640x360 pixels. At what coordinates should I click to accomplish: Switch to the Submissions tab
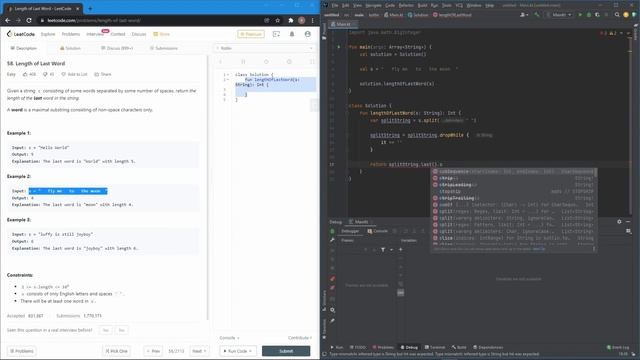tap(164, 48)
